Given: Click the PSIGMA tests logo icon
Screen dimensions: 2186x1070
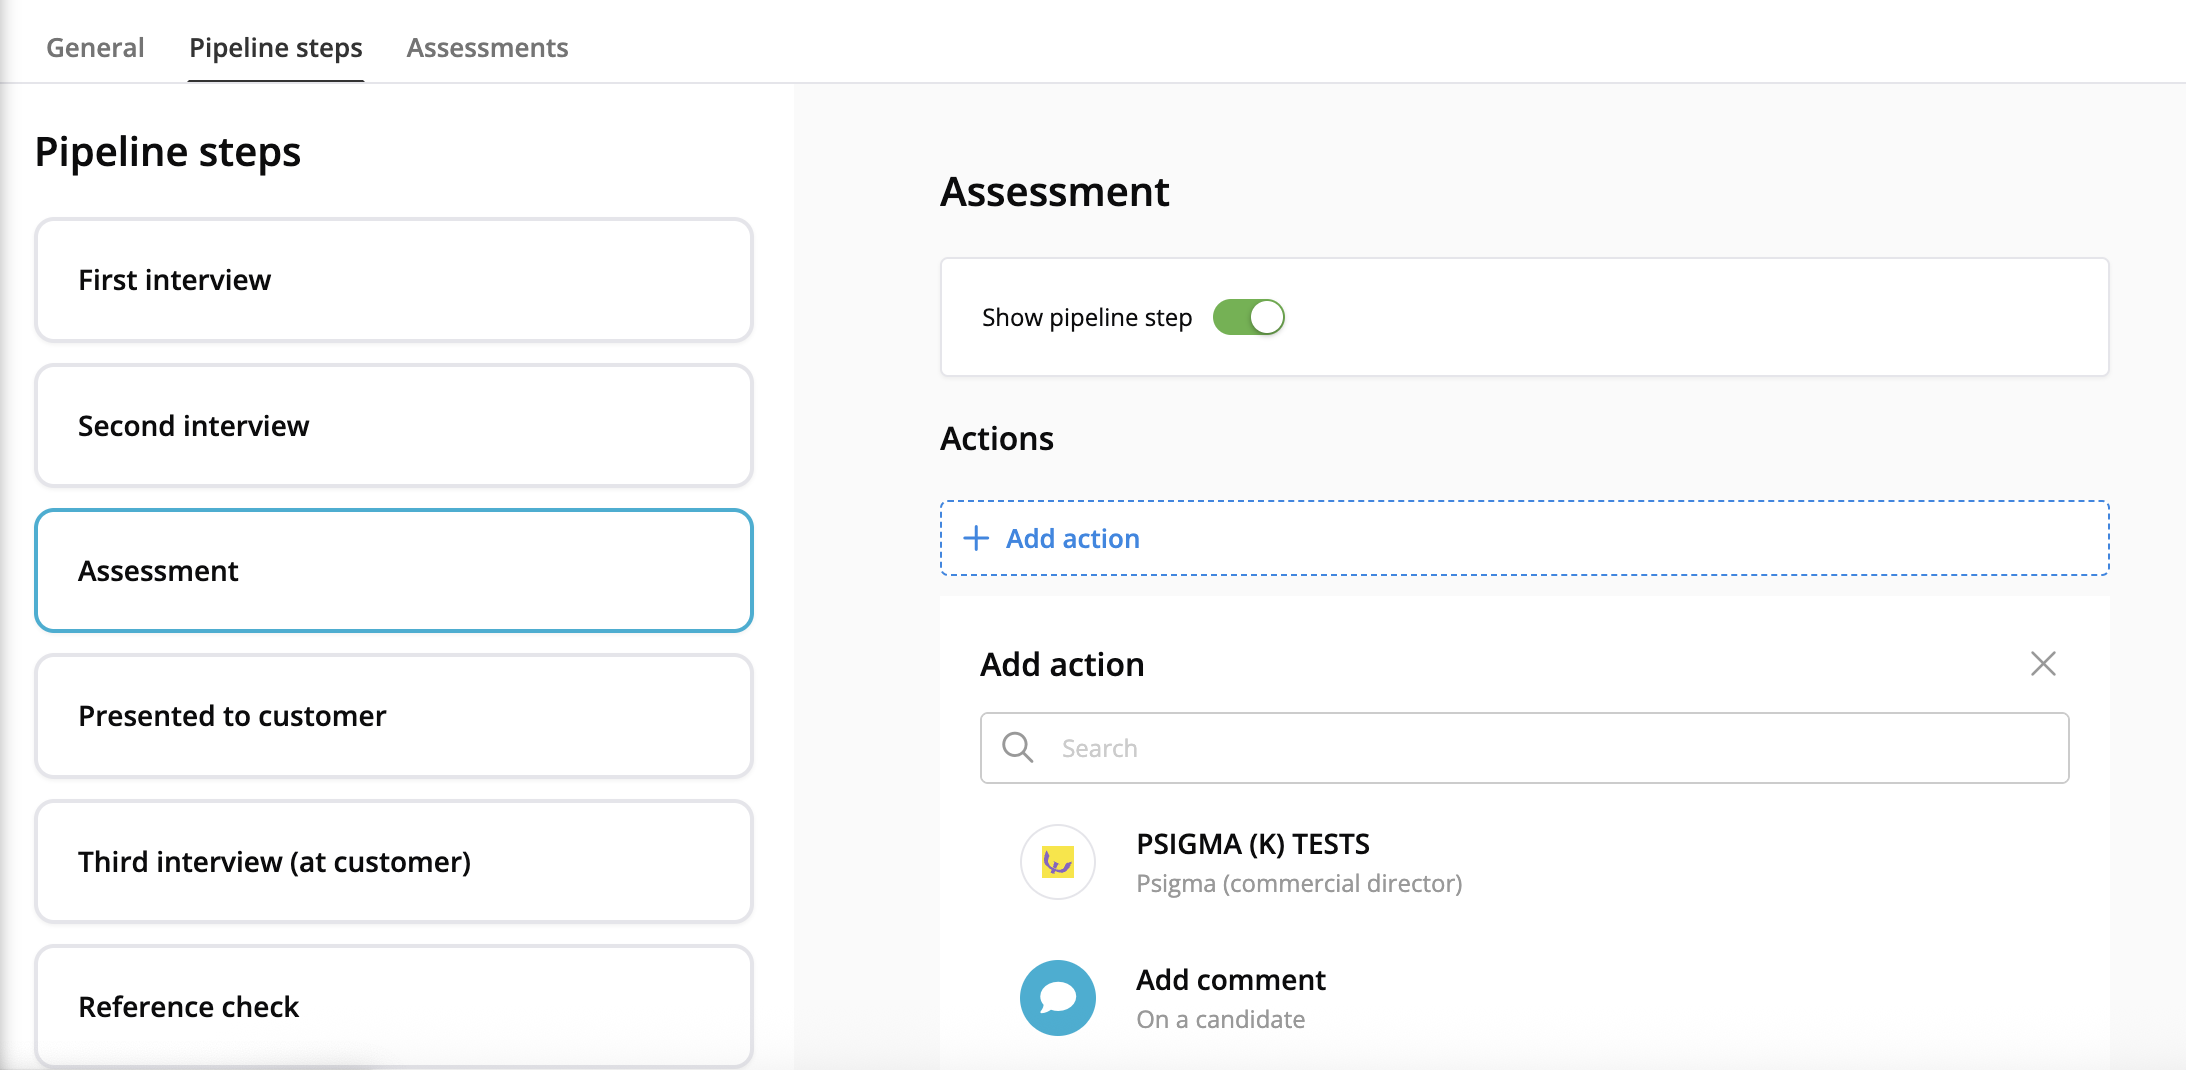Looking at the screenshot, I should [1057, 861].
